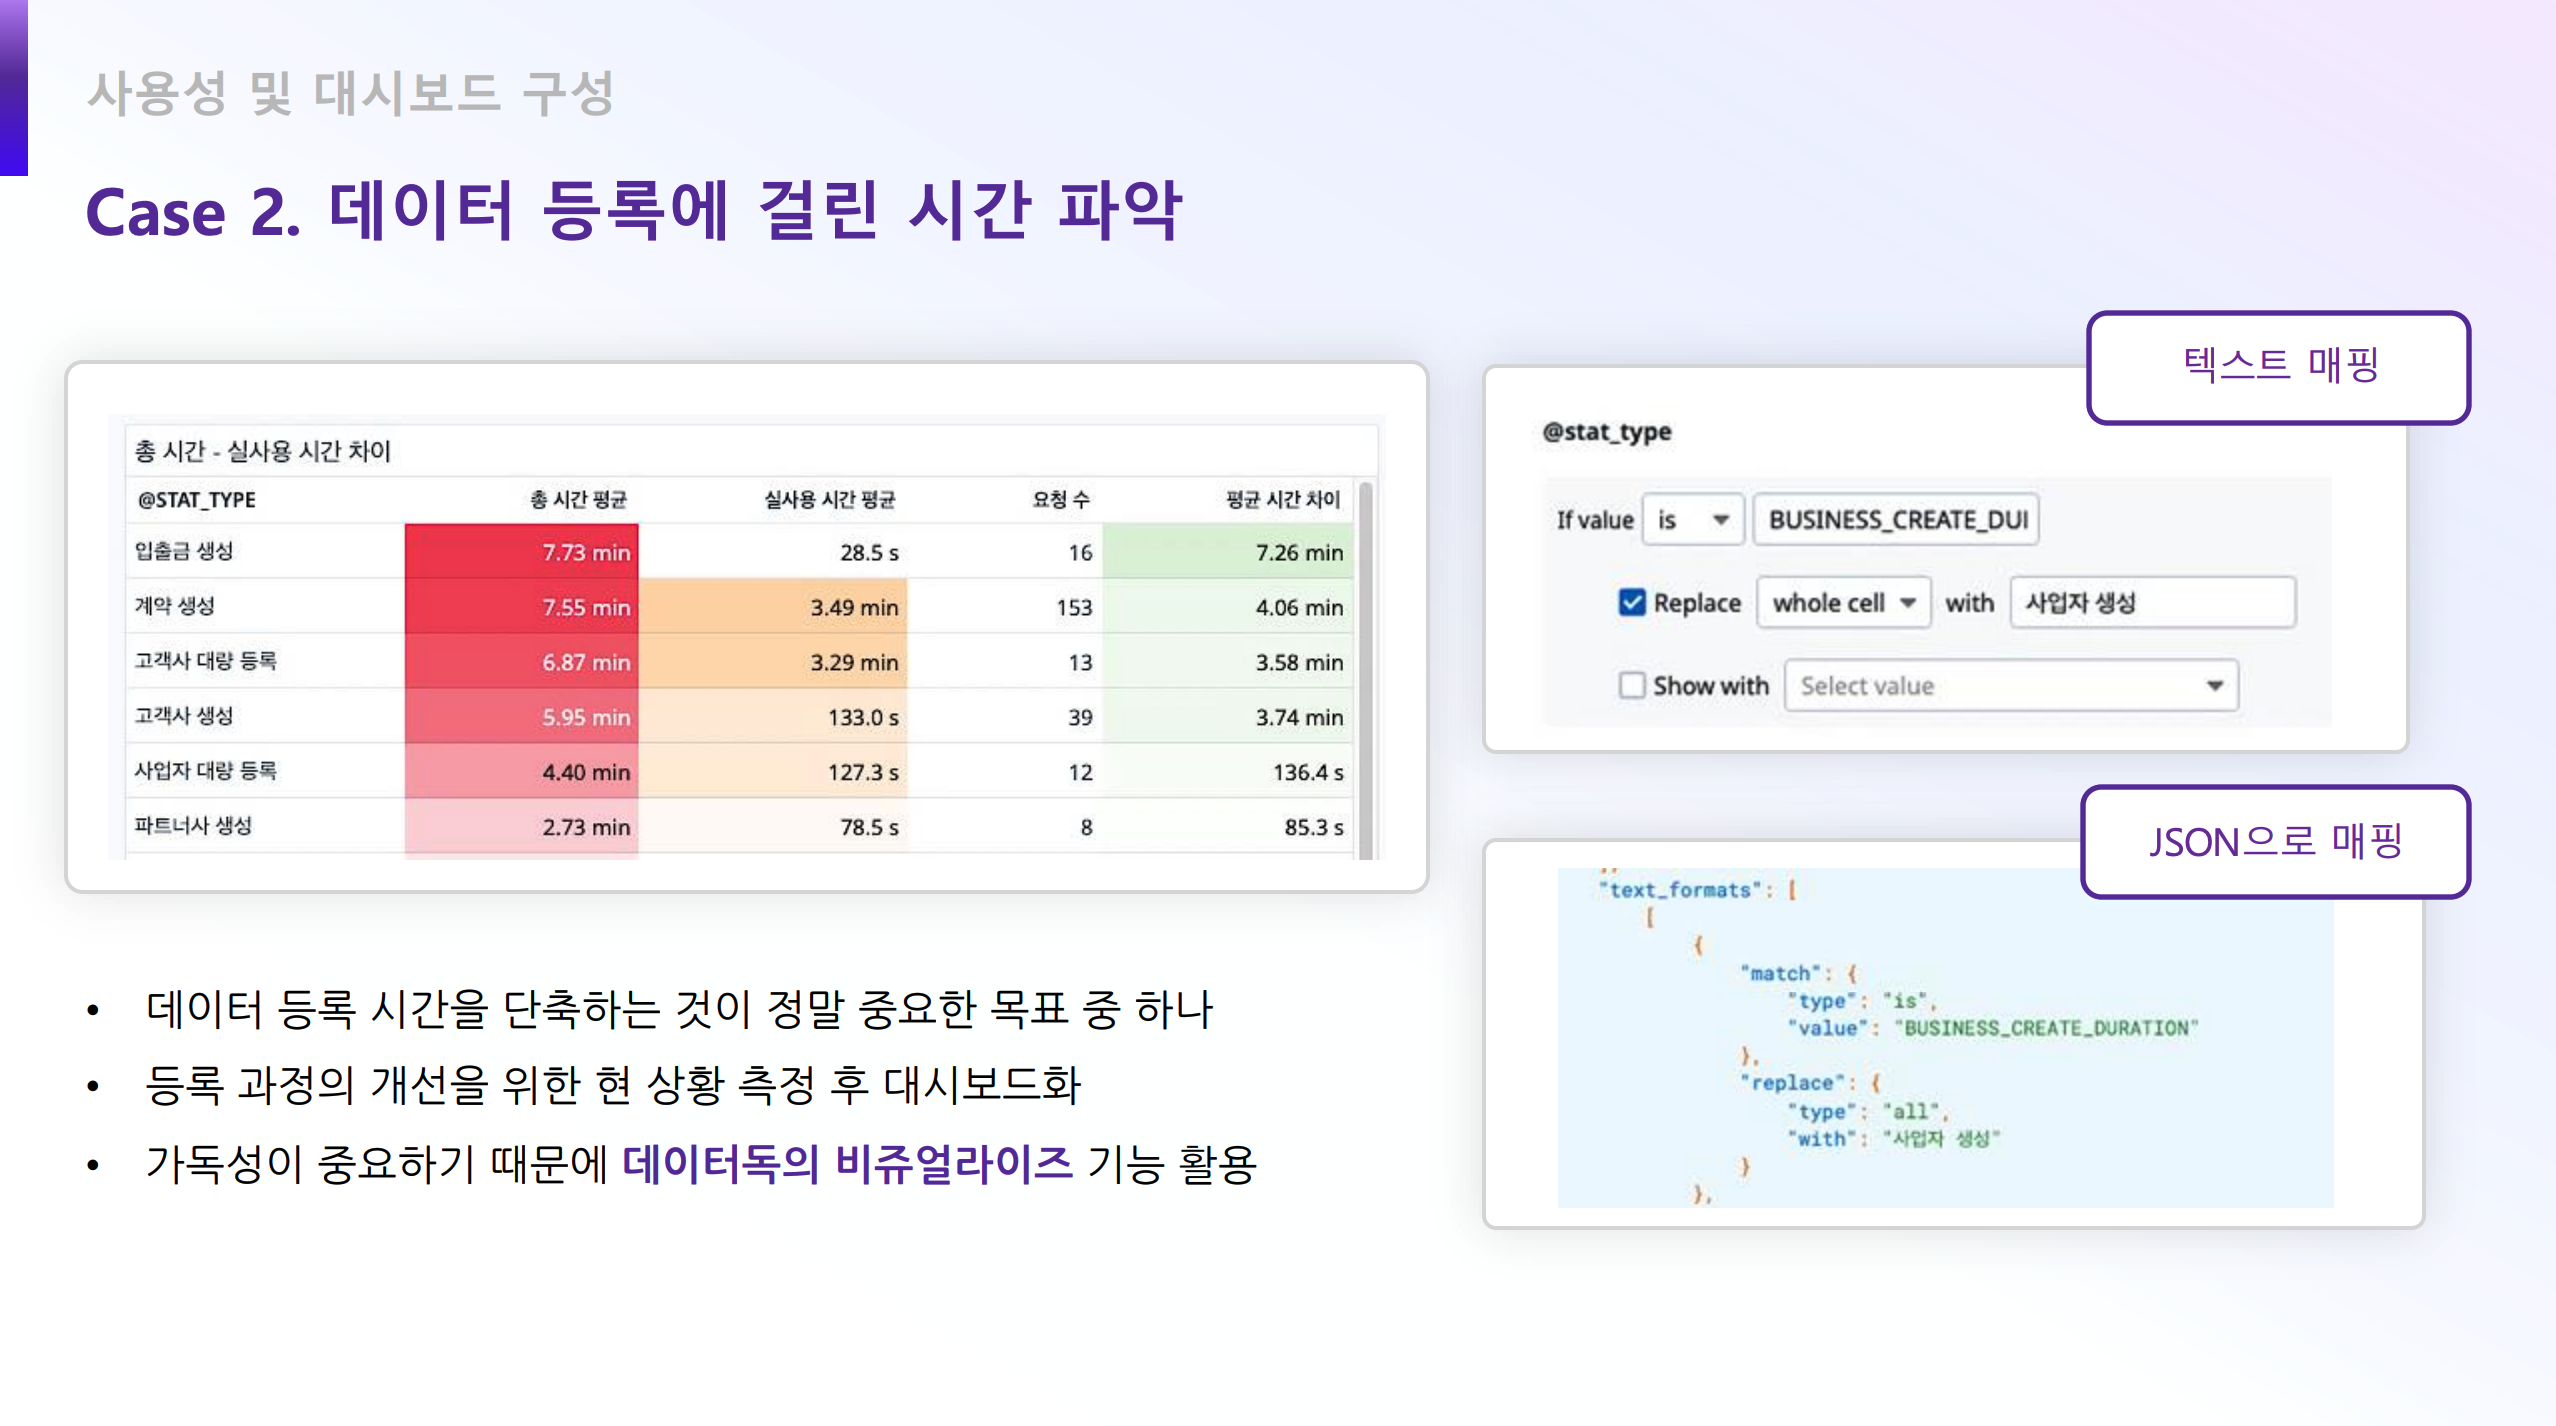This screenshot has width=2556, height=1426.
Task: Click the 실사용 시간 평균 column header
Action: click(829, 499)
